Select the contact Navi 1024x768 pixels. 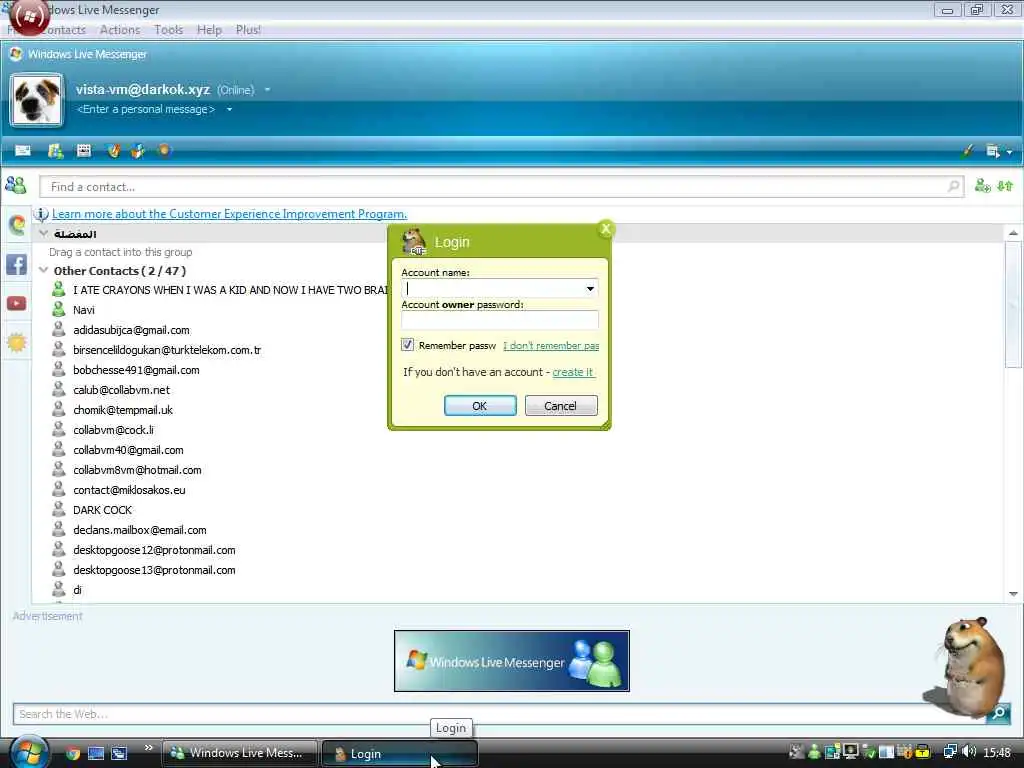[84, 310]
